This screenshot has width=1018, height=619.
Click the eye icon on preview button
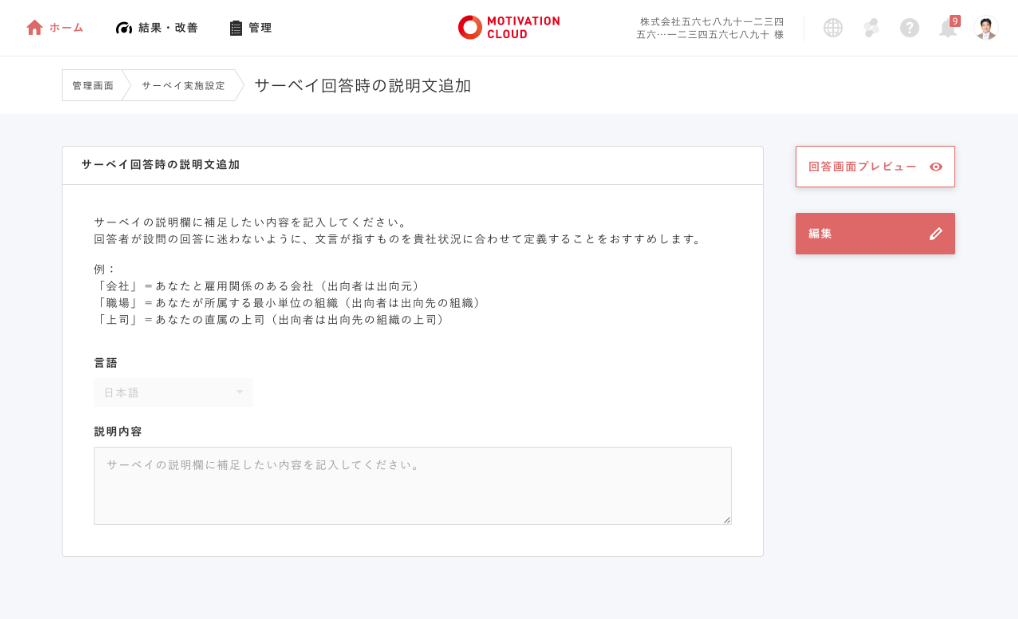935,167
